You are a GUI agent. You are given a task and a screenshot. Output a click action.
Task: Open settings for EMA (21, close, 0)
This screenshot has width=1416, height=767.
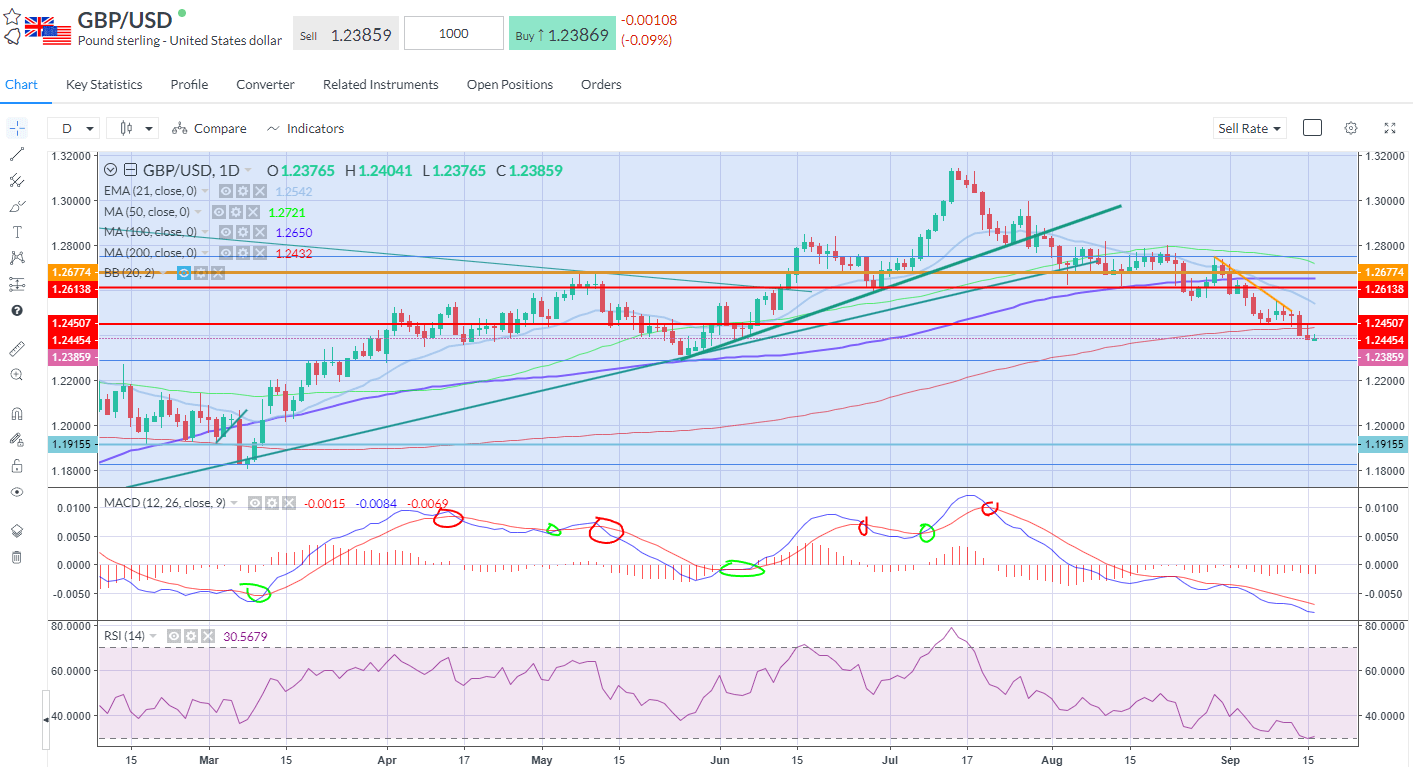click(242, 191)
